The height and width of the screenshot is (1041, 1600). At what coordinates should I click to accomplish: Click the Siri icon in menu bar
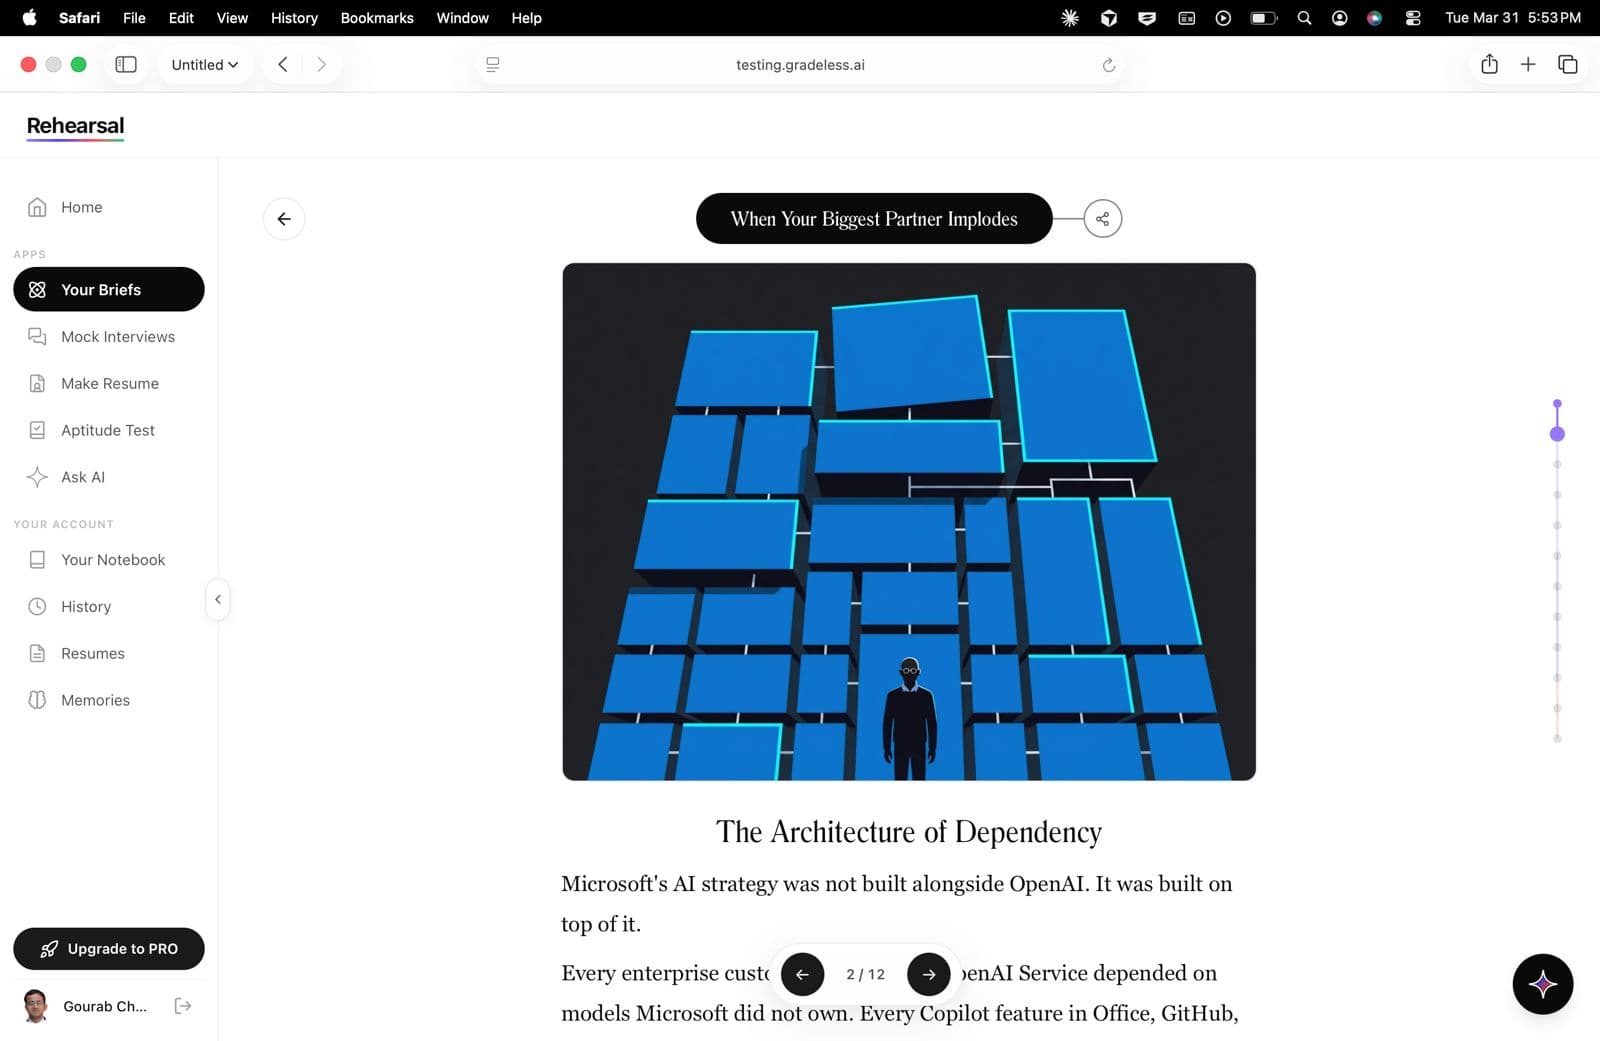[x=1375, y=18]
